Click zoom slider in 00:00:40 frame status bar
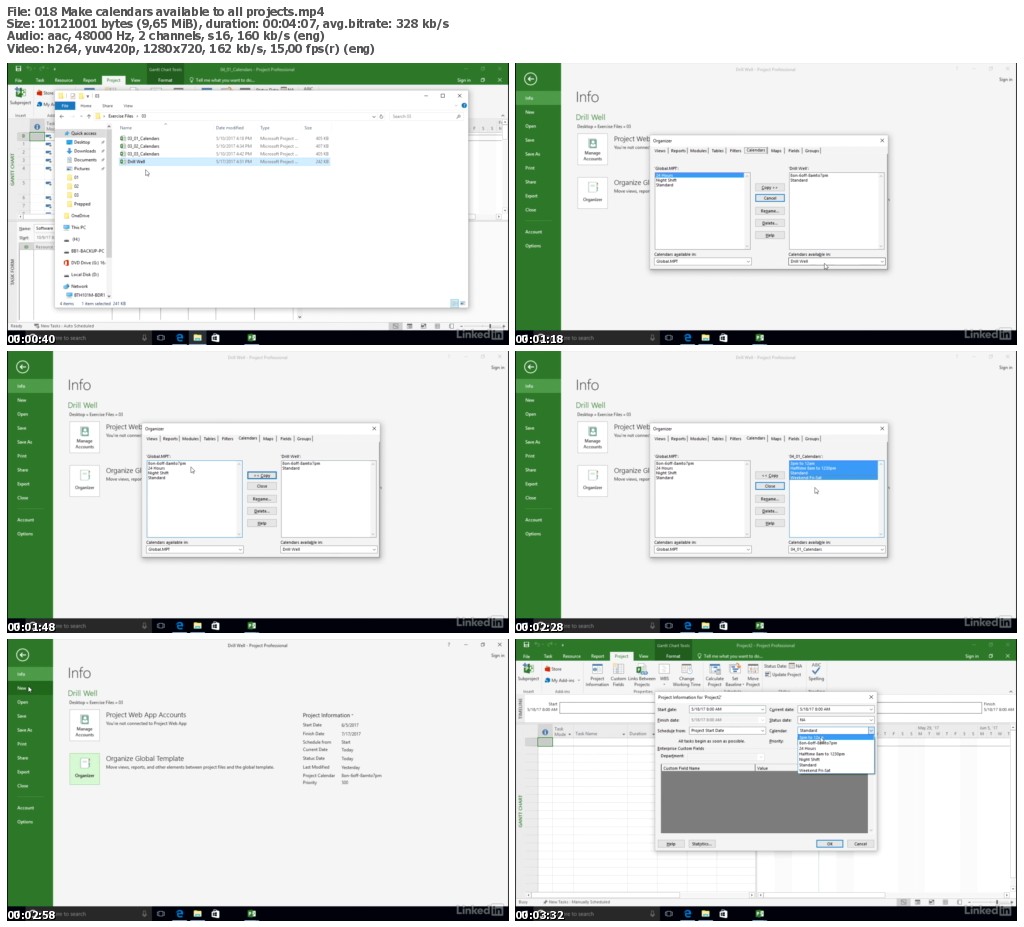Screen dimensions: 1024x927 point(484,326)
